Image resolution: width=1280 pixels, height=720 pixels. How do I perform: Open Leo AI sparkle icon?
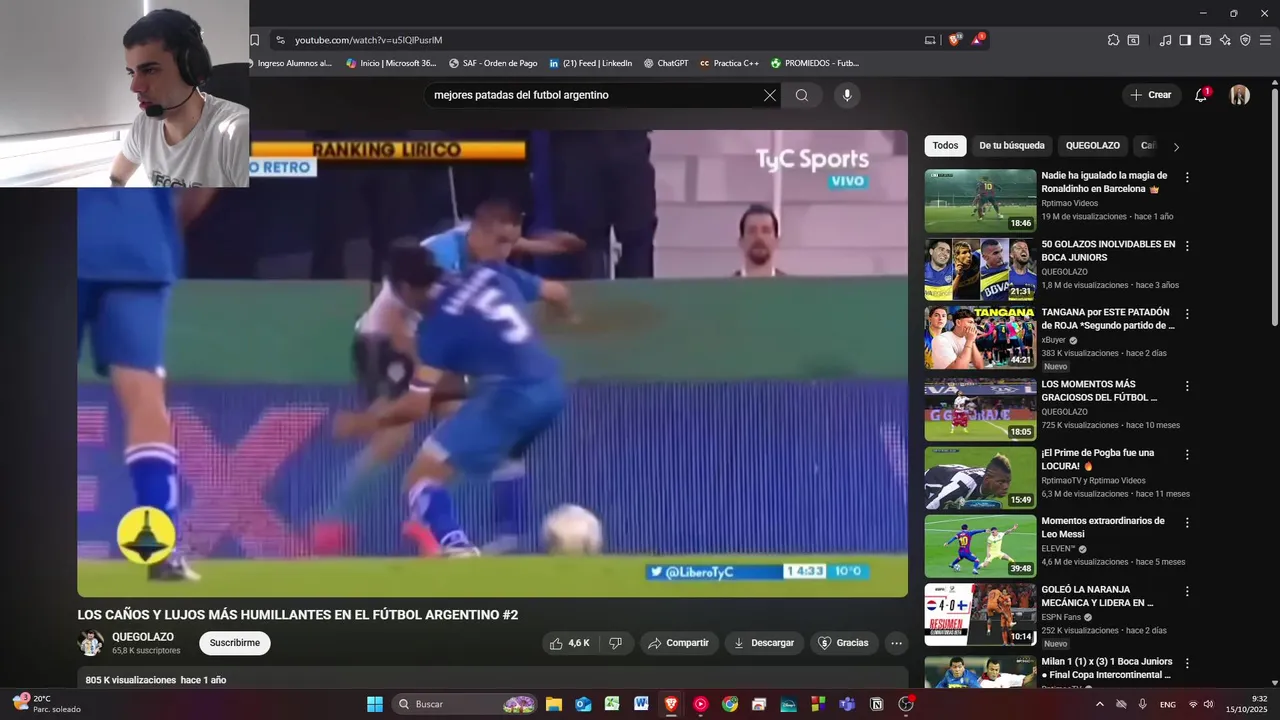pyautogui.click(x=1225, y=40)
